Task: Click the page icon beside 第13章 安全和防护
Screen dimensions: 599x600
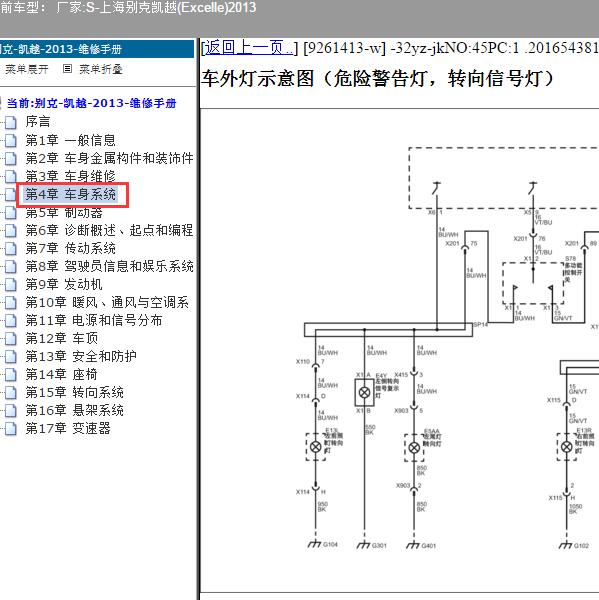Action: click(11, 356)
